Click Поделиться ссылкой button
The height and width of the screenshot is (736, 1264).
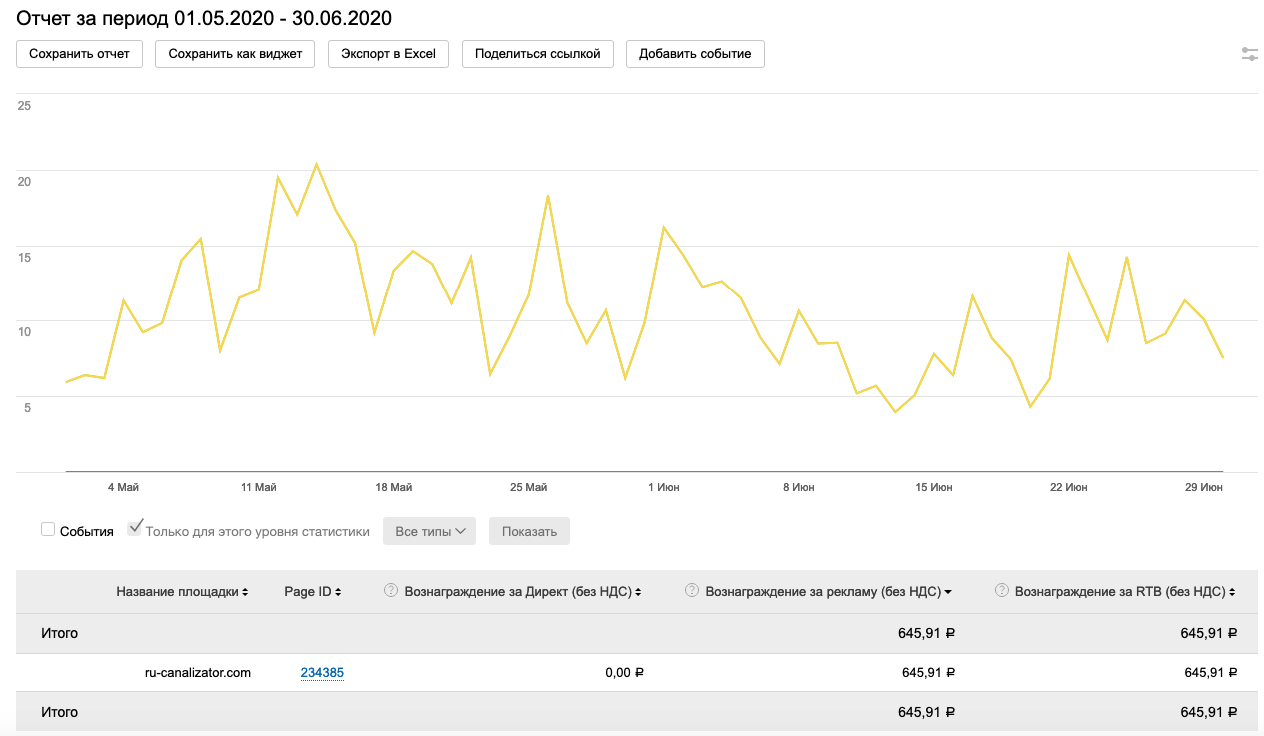(538, 54)
